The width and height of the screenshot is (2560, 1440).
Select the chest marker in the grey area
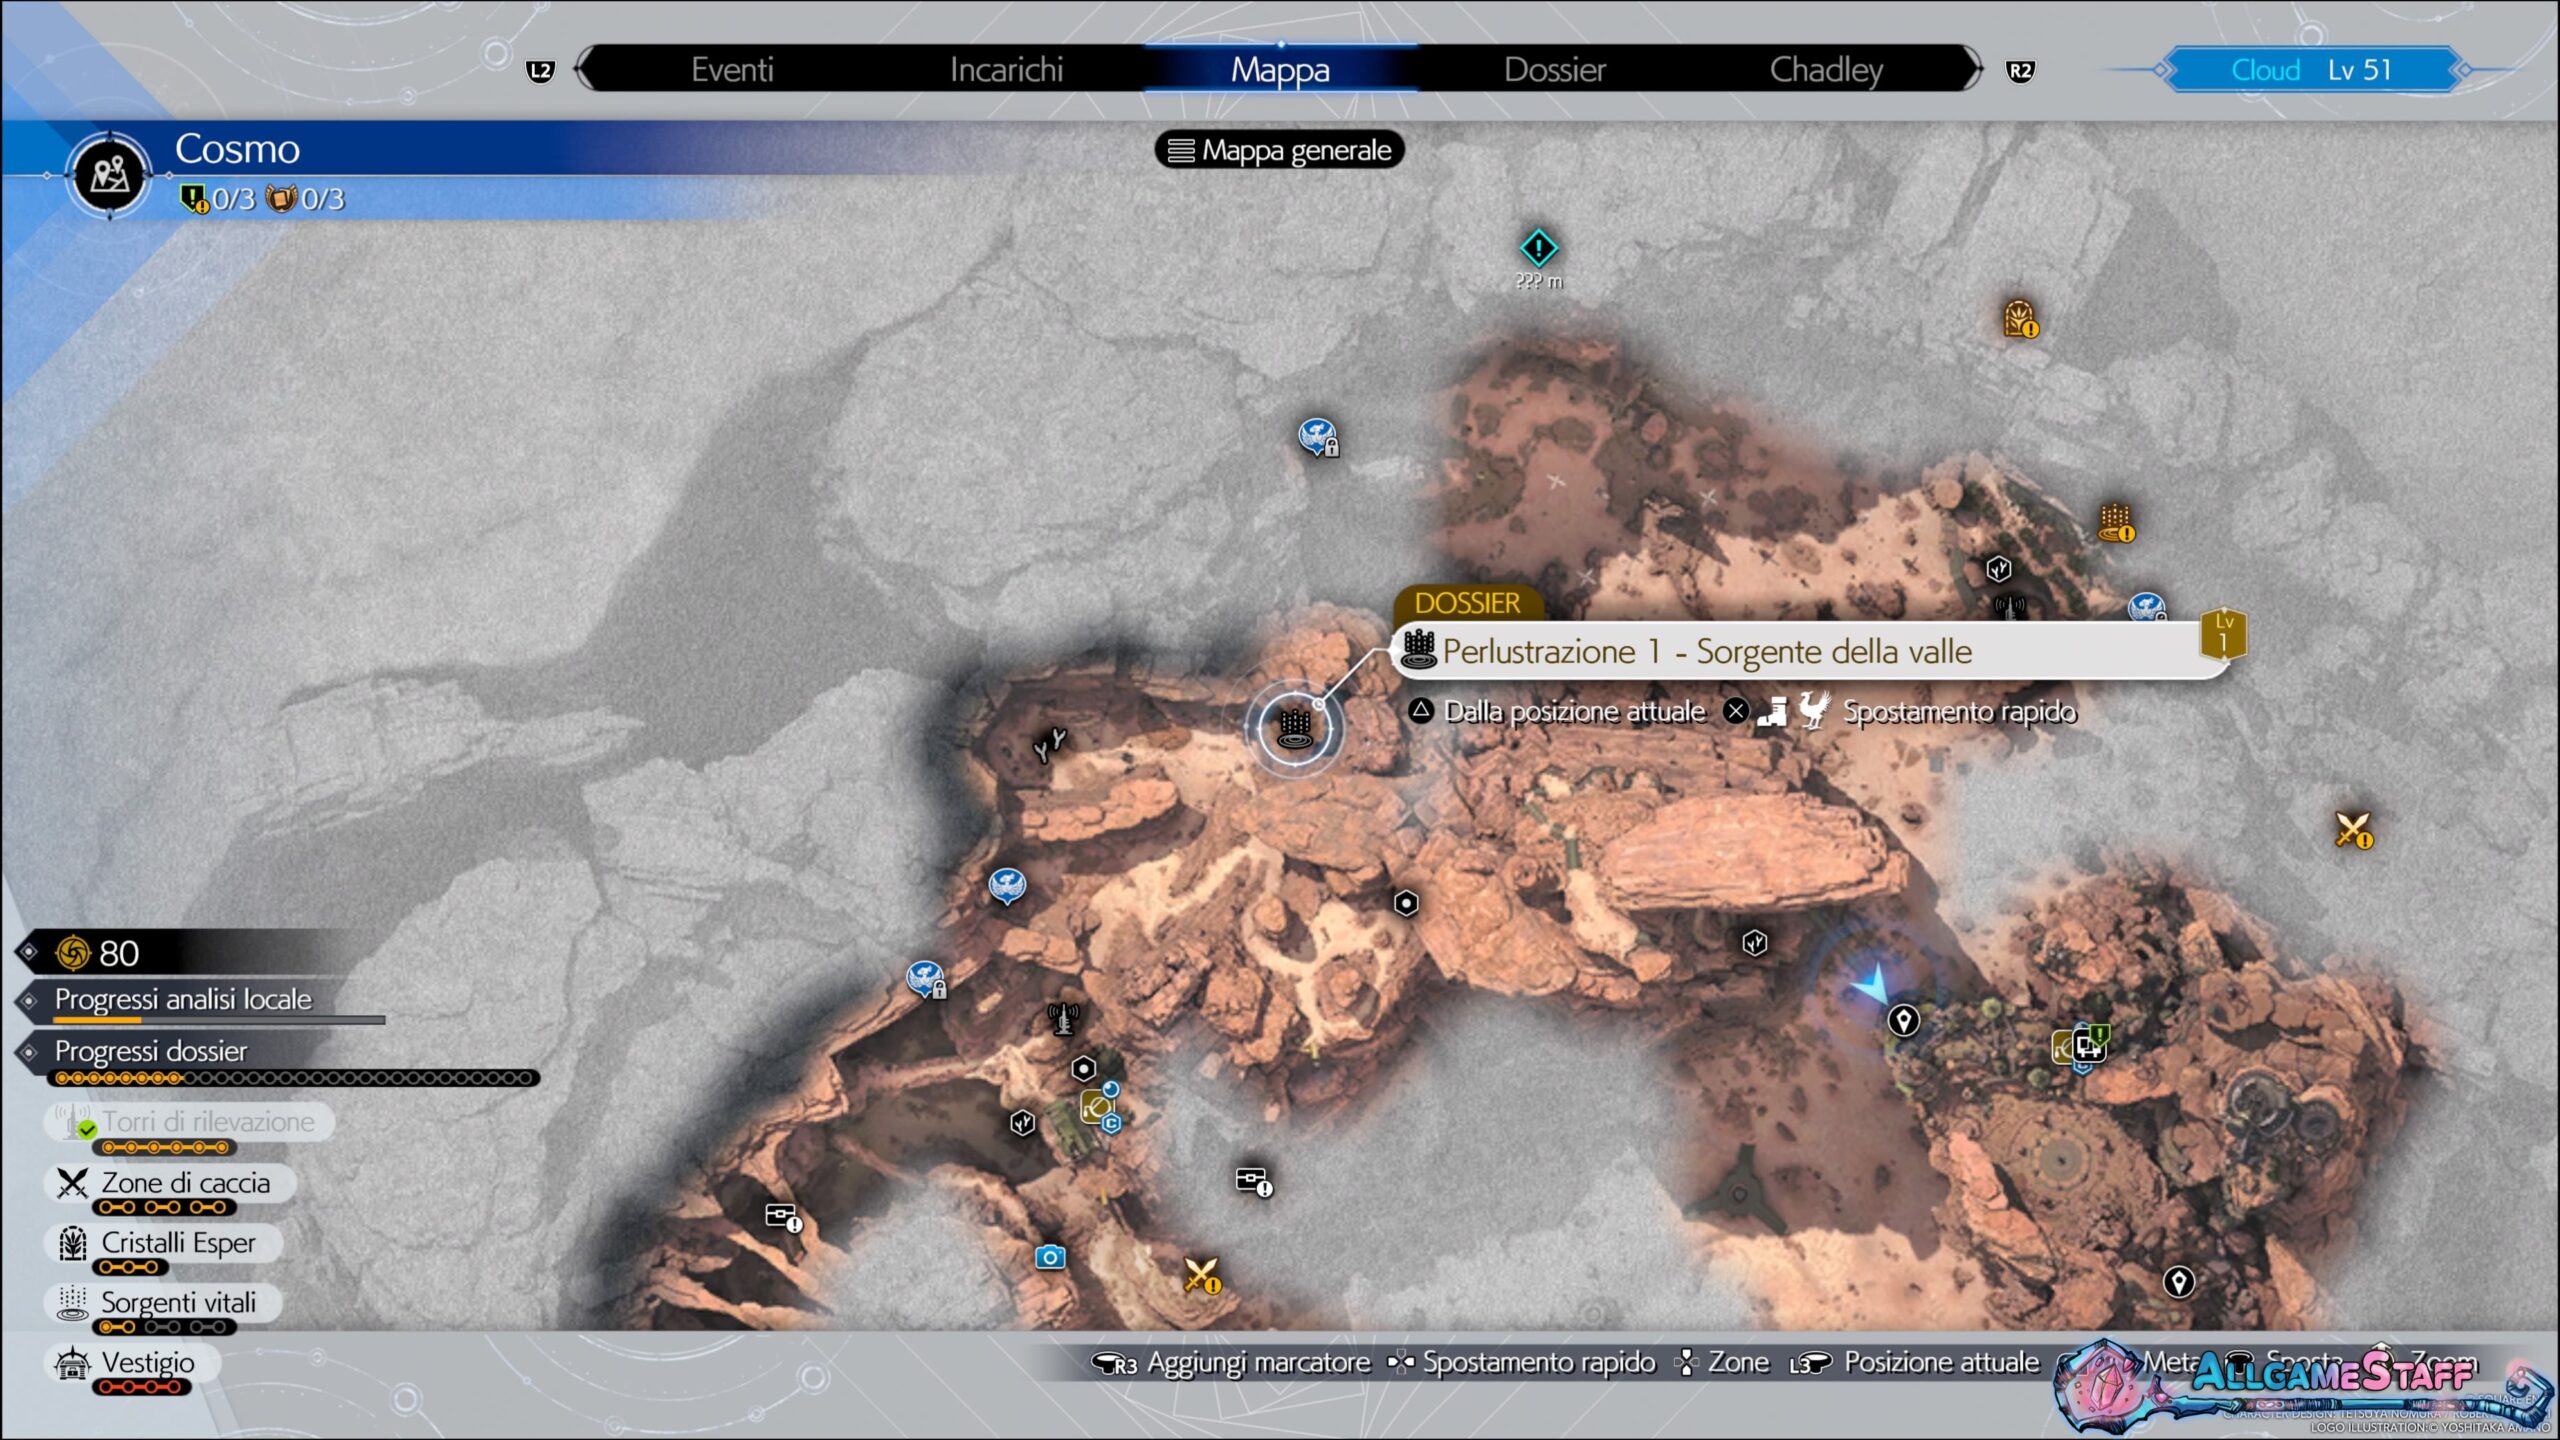(1253, 1181)
